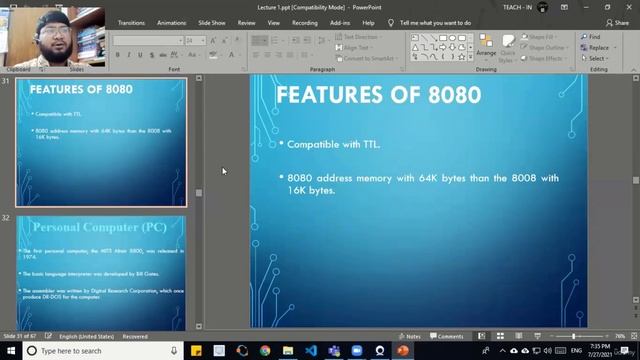
Task: Select slide 31 Features of 8080 thumbnail
Action: coord(101,142)
